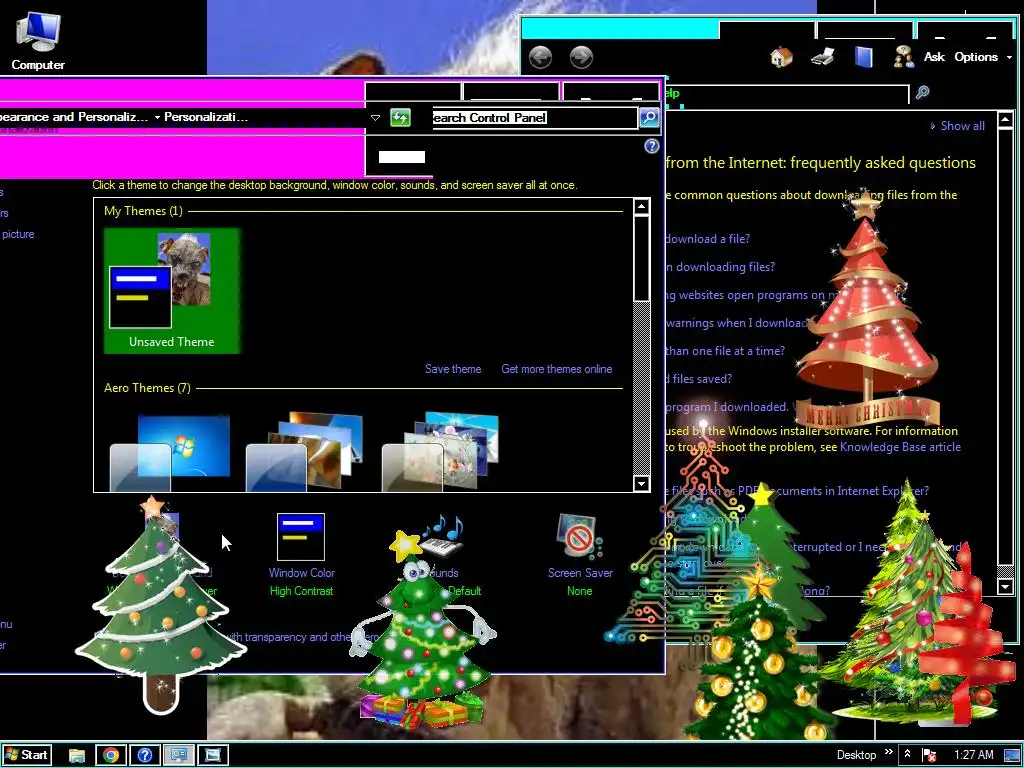Open the Start menu
Image resolution: width=1024 pixels, height=768 pixels.
pyautogui.click(x=27, y=755)
